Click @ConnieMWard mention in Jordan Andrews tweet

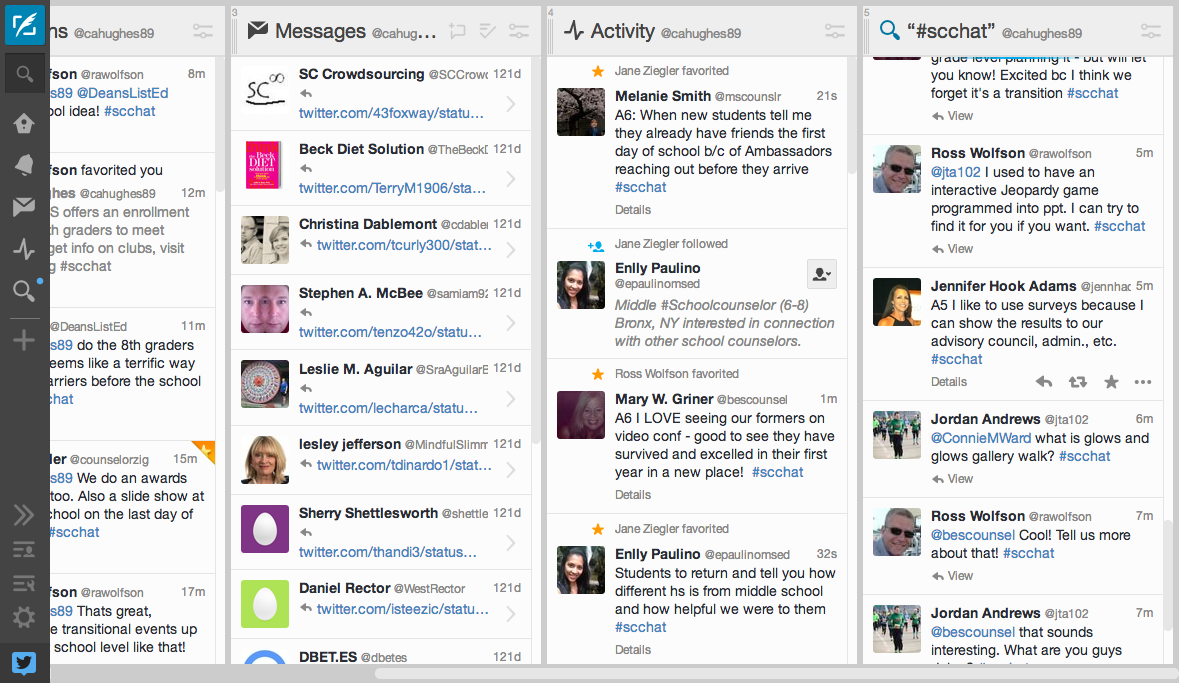point(981,438)
